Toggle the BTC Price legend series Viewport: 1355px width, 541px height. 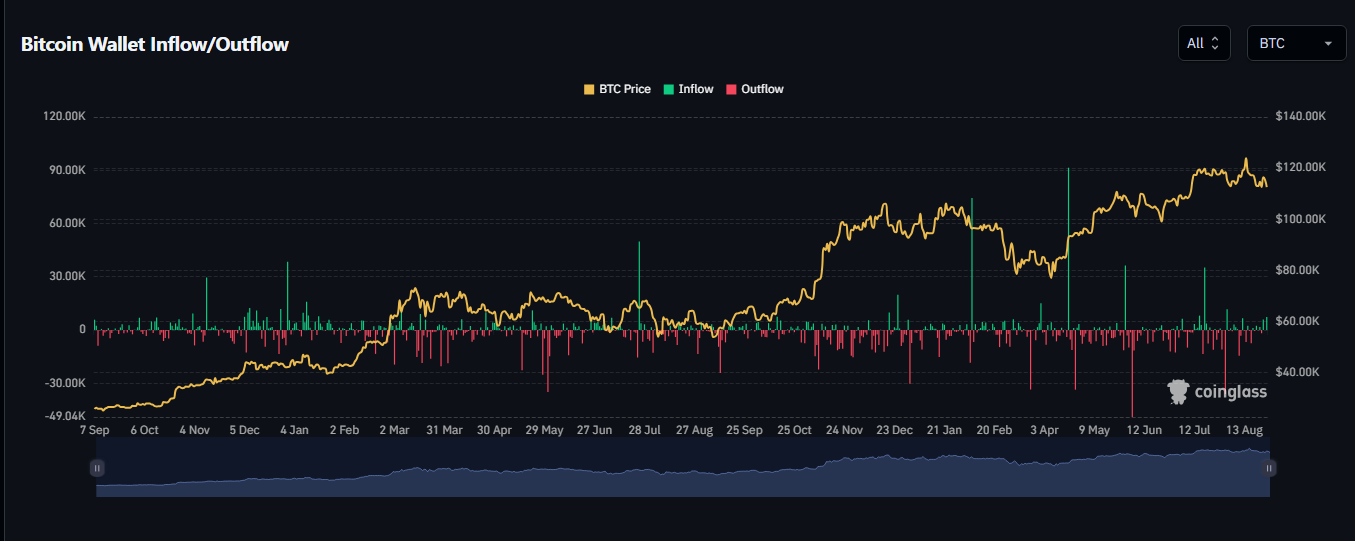pos(617,89)
